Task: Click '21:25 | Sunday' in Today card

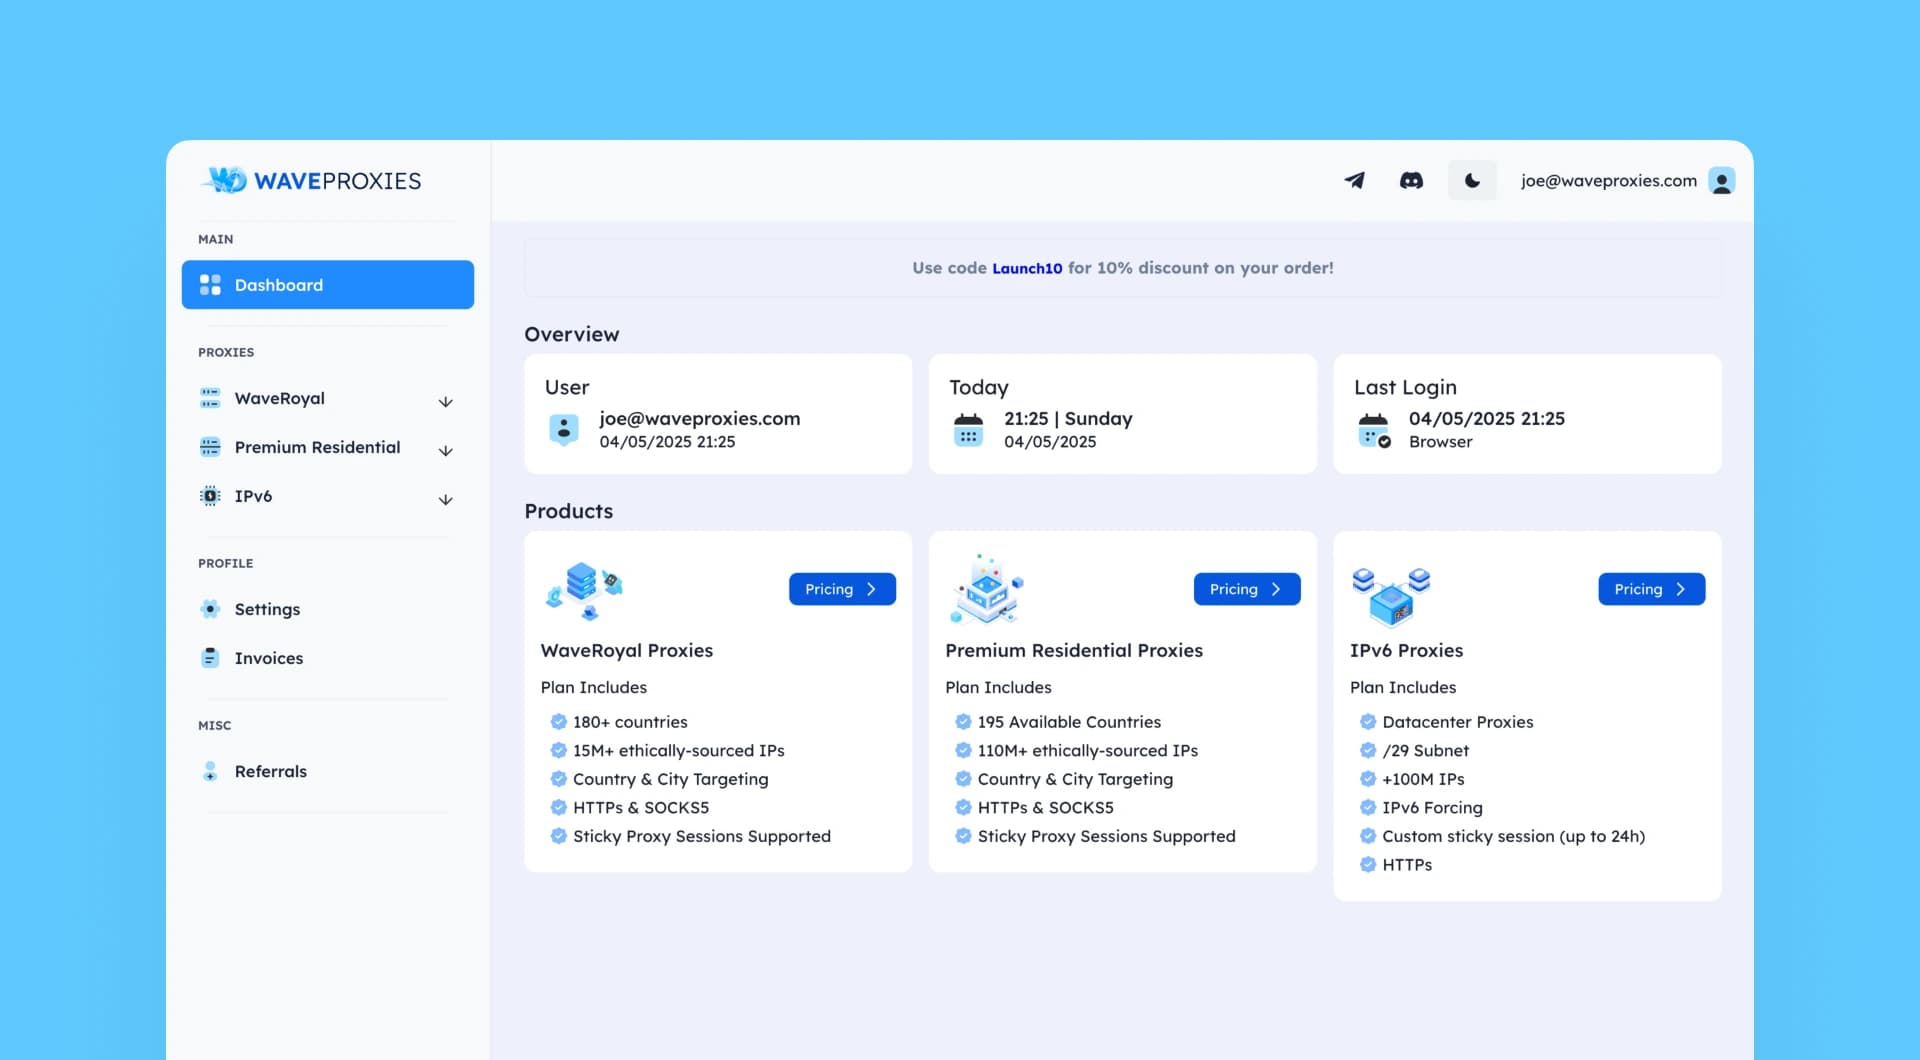Action: (x=1068, y=418)
